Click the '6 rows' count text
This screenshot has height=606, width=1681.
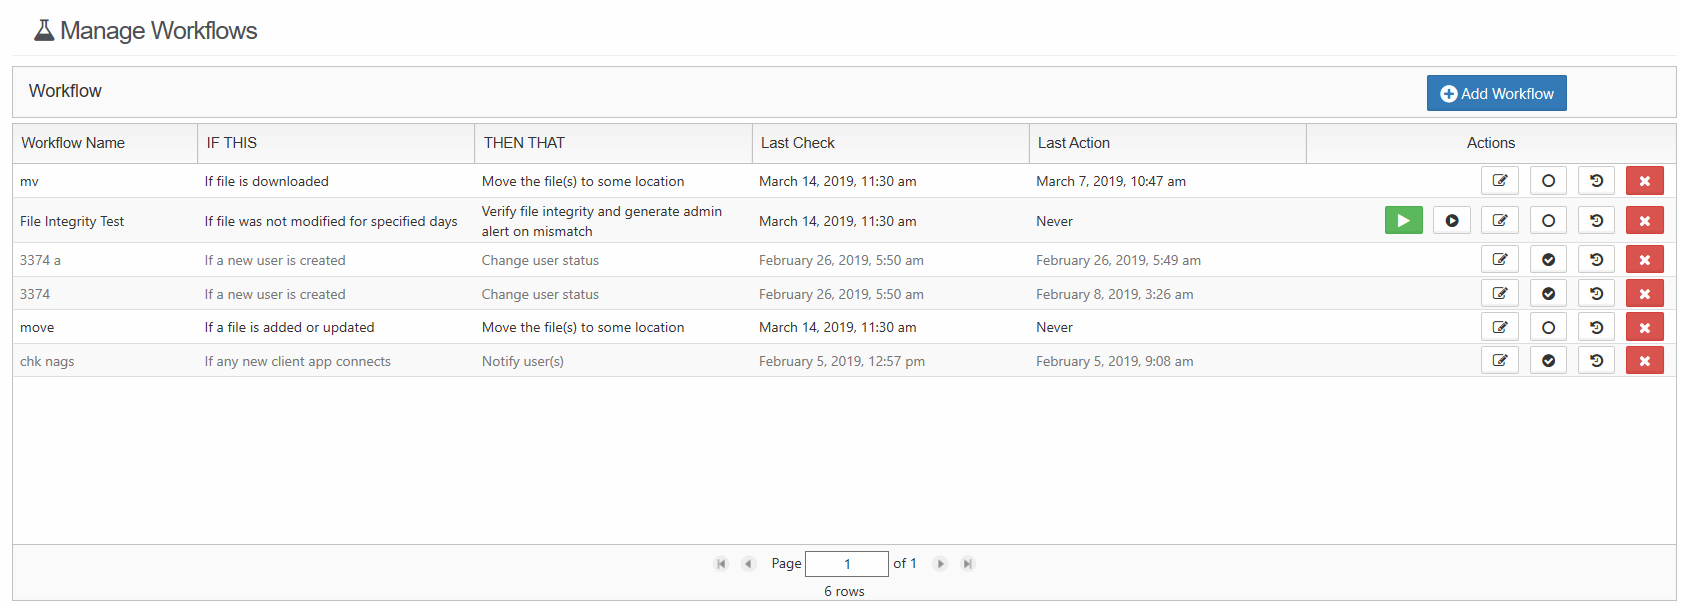click(x=844, y=591)
